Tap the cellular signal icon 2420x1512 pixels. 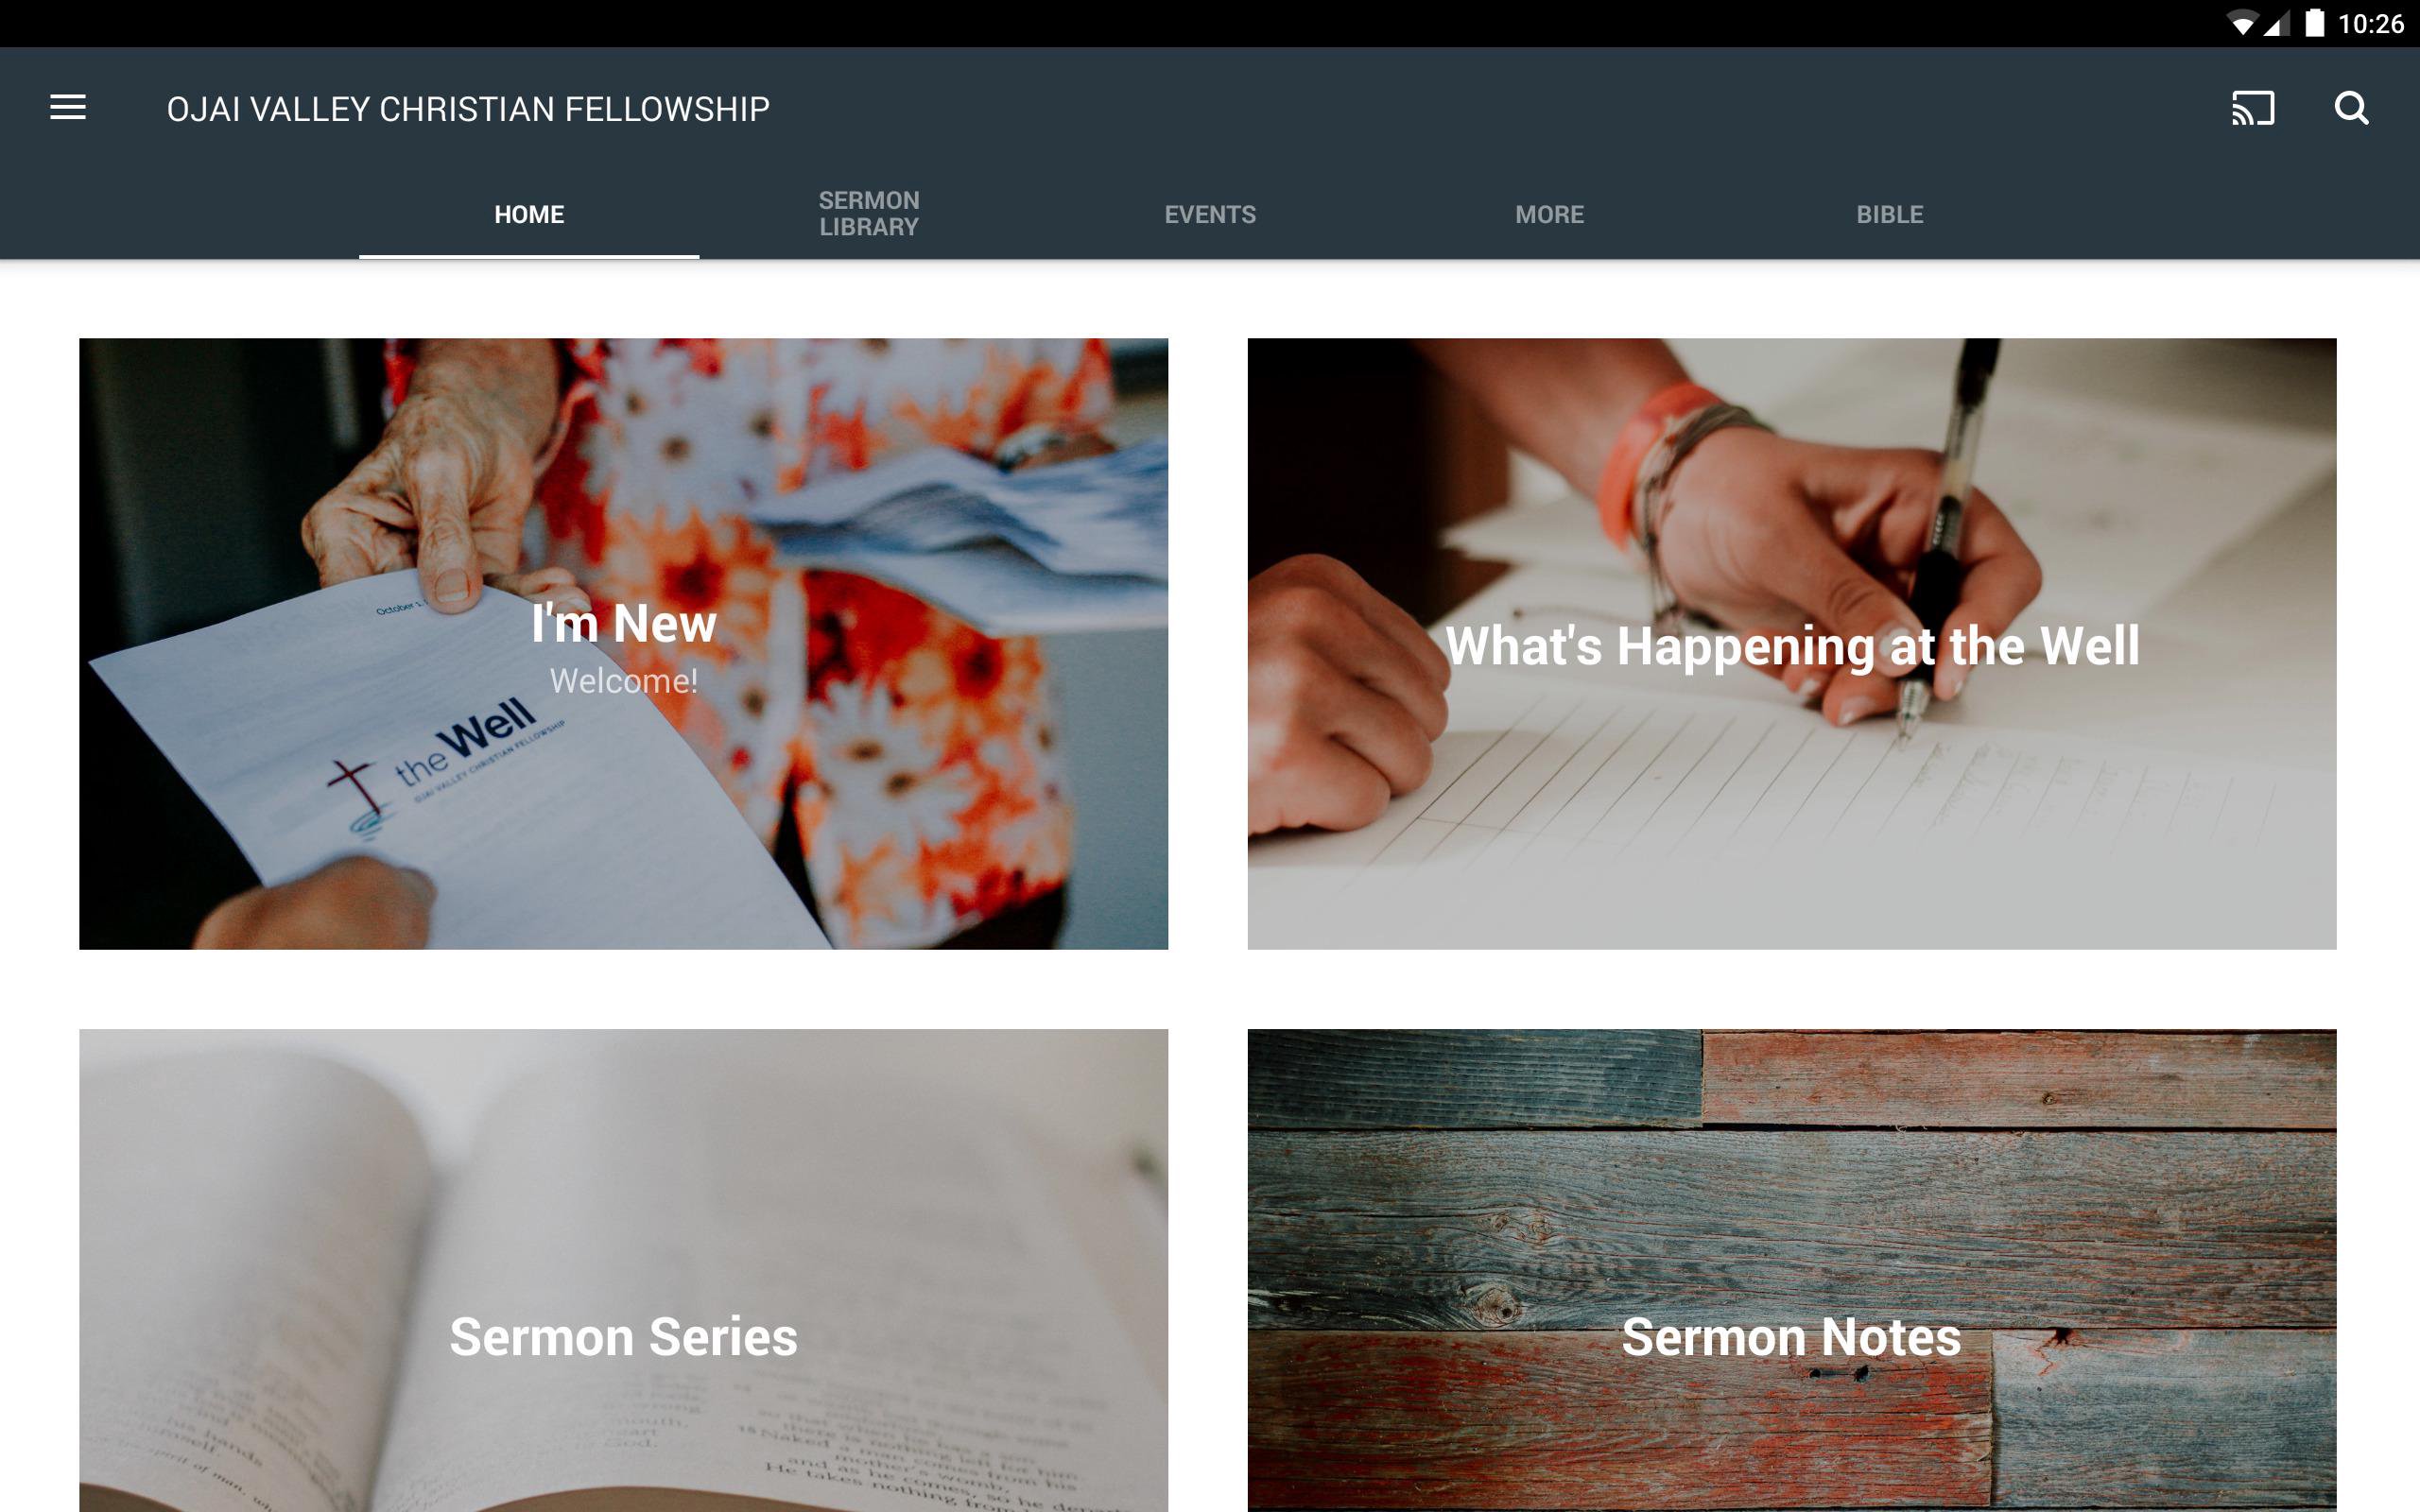click(2277, 24)
